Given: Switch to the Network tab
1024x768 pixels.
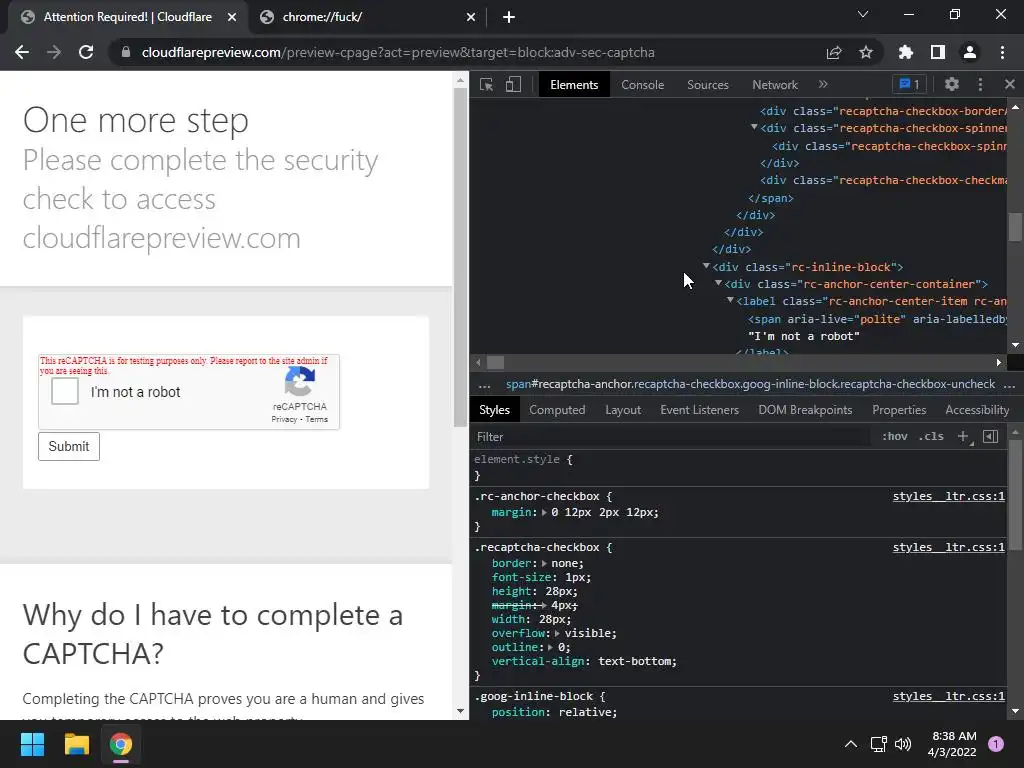Looking at the screenshot, I should tap(775, 85).
